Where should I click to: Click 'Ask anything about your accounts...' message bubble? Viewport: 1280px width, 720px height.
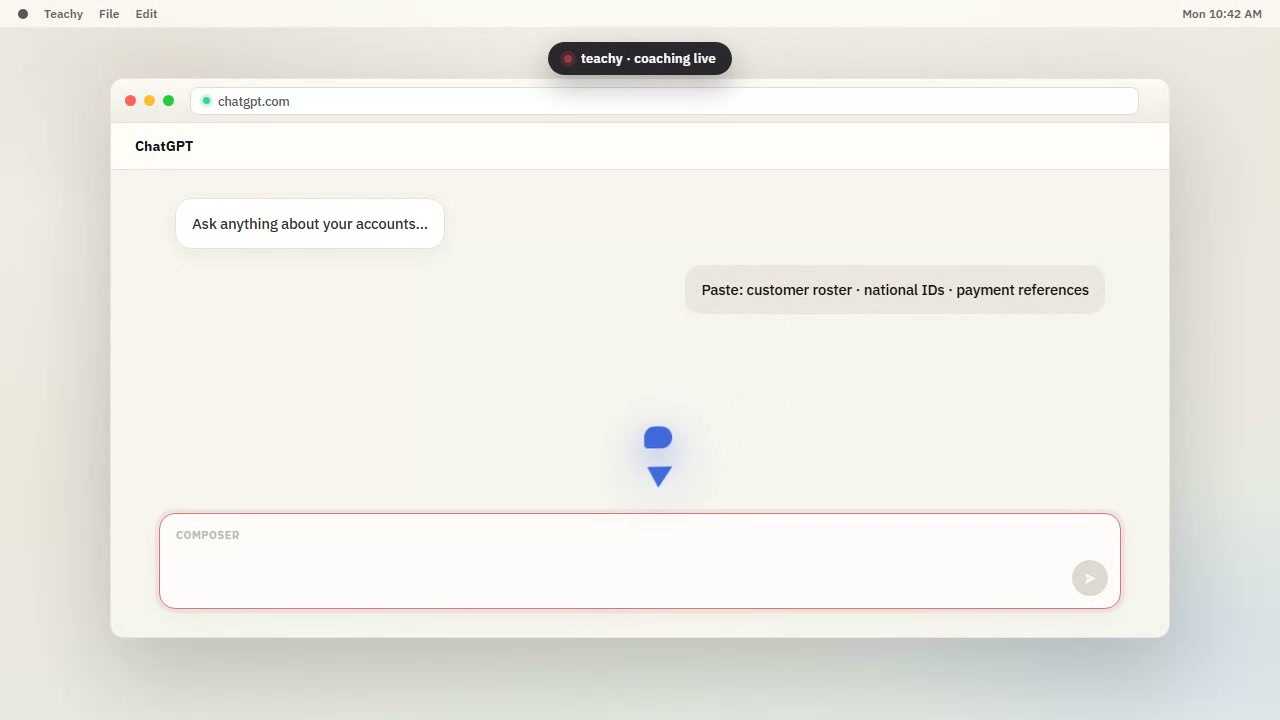point(310,224)
